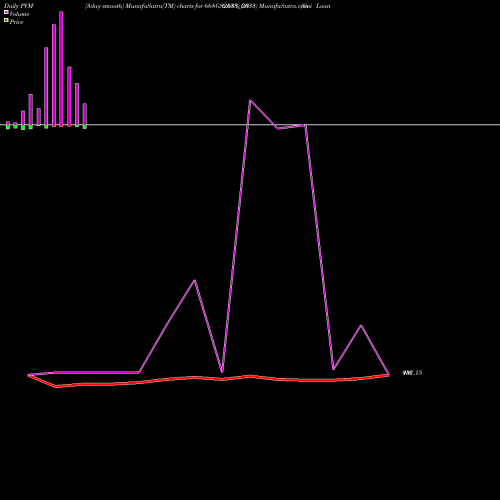Click the highest peak of the magenta line
This screenshot has height=500, width=500.
coord(250,100)
